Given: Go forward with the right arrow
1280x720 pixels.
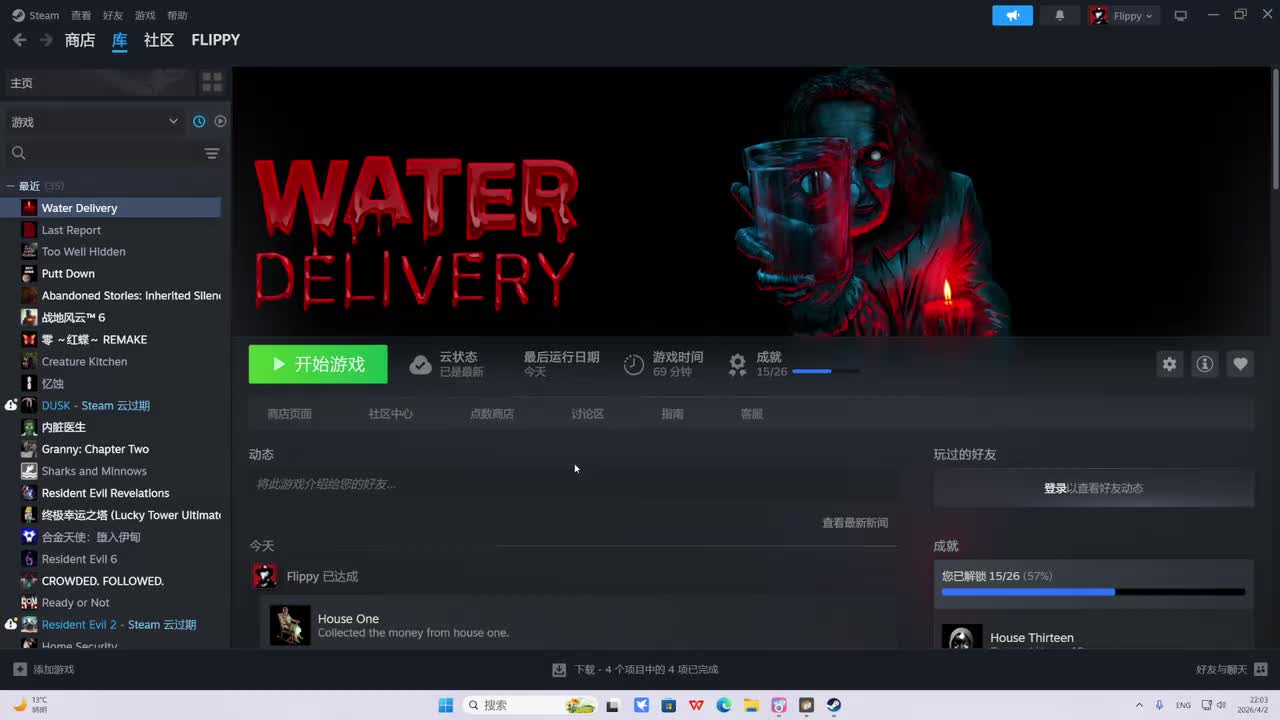Looking at the screenshot, I should click(x=46, y=40).
